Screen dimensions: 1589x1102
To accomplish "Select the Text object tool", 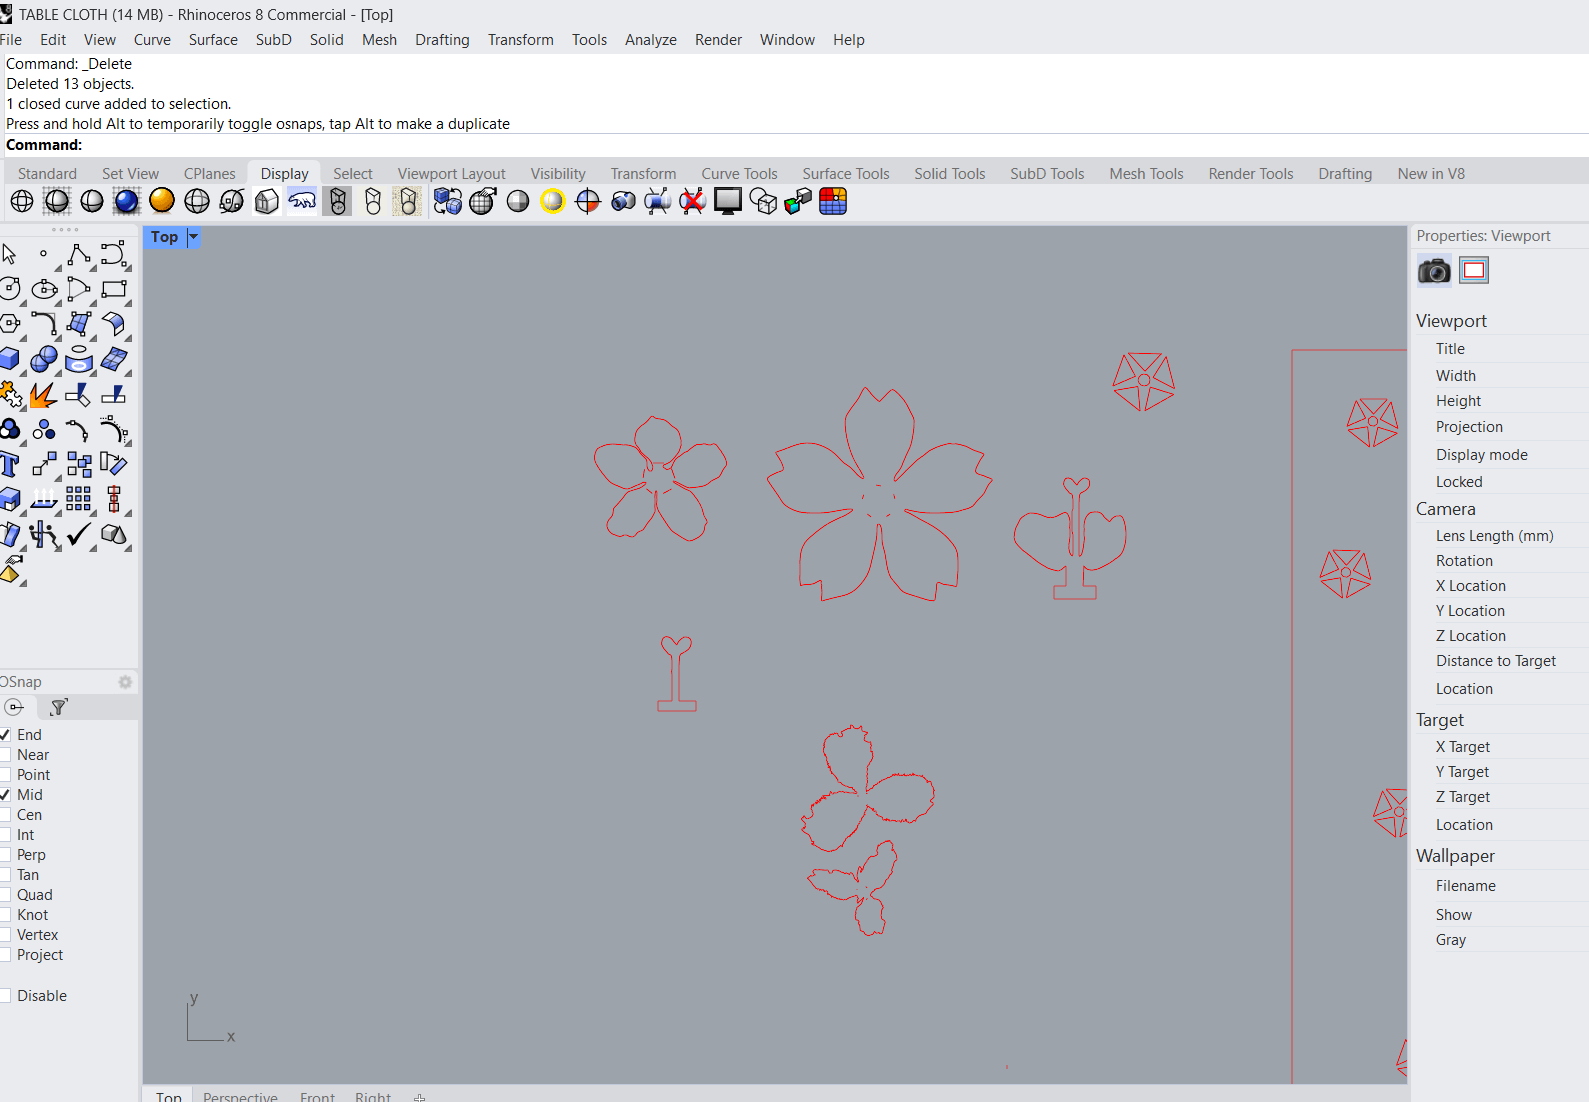I will click(x=10, y=465).
